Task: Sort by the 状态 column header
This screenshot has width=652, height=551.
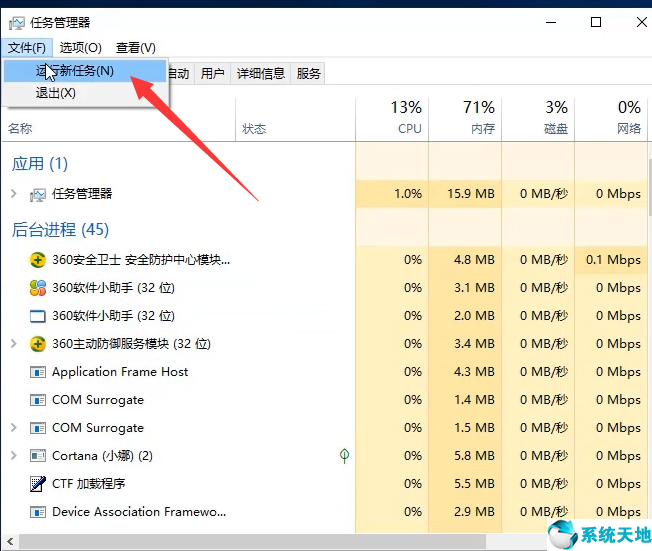Action: pyautogui.click(x=296, y=120)
